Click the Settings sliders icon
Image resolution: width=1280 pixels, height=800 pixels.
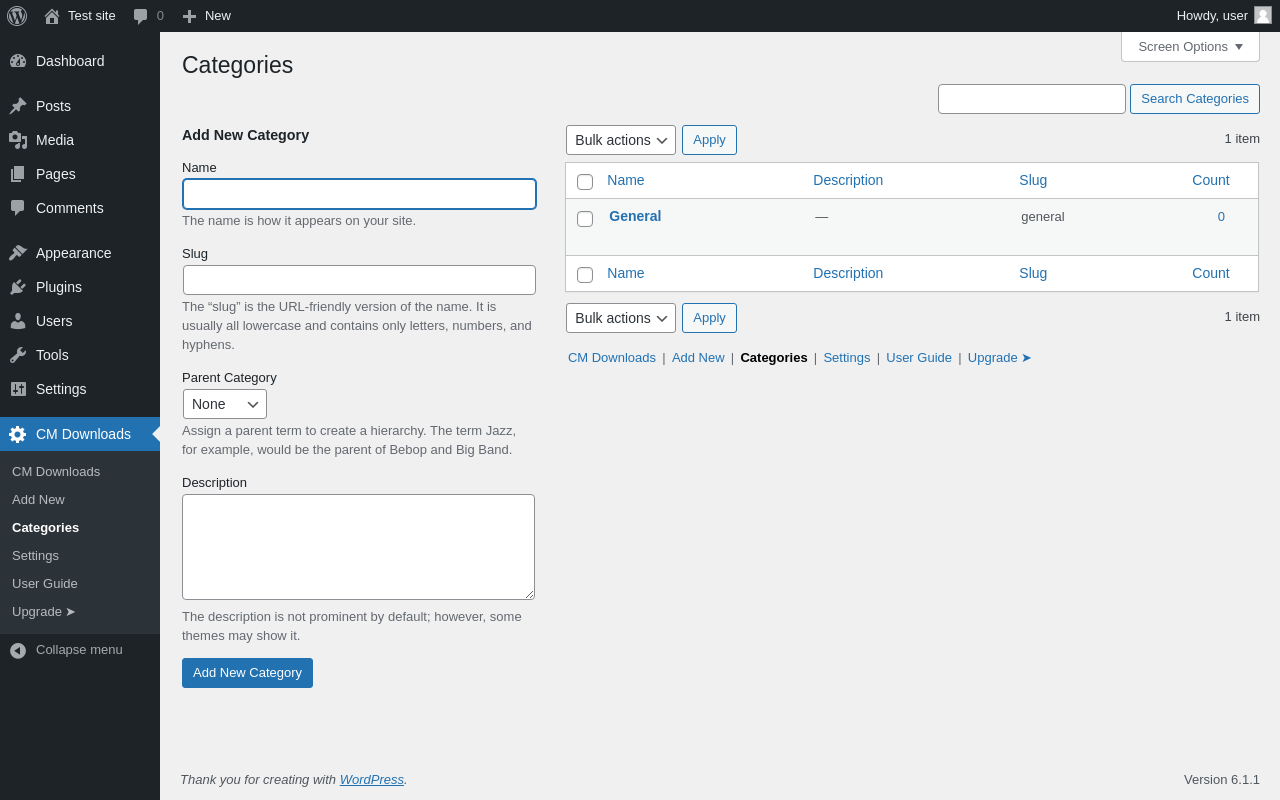pos(18,389)
